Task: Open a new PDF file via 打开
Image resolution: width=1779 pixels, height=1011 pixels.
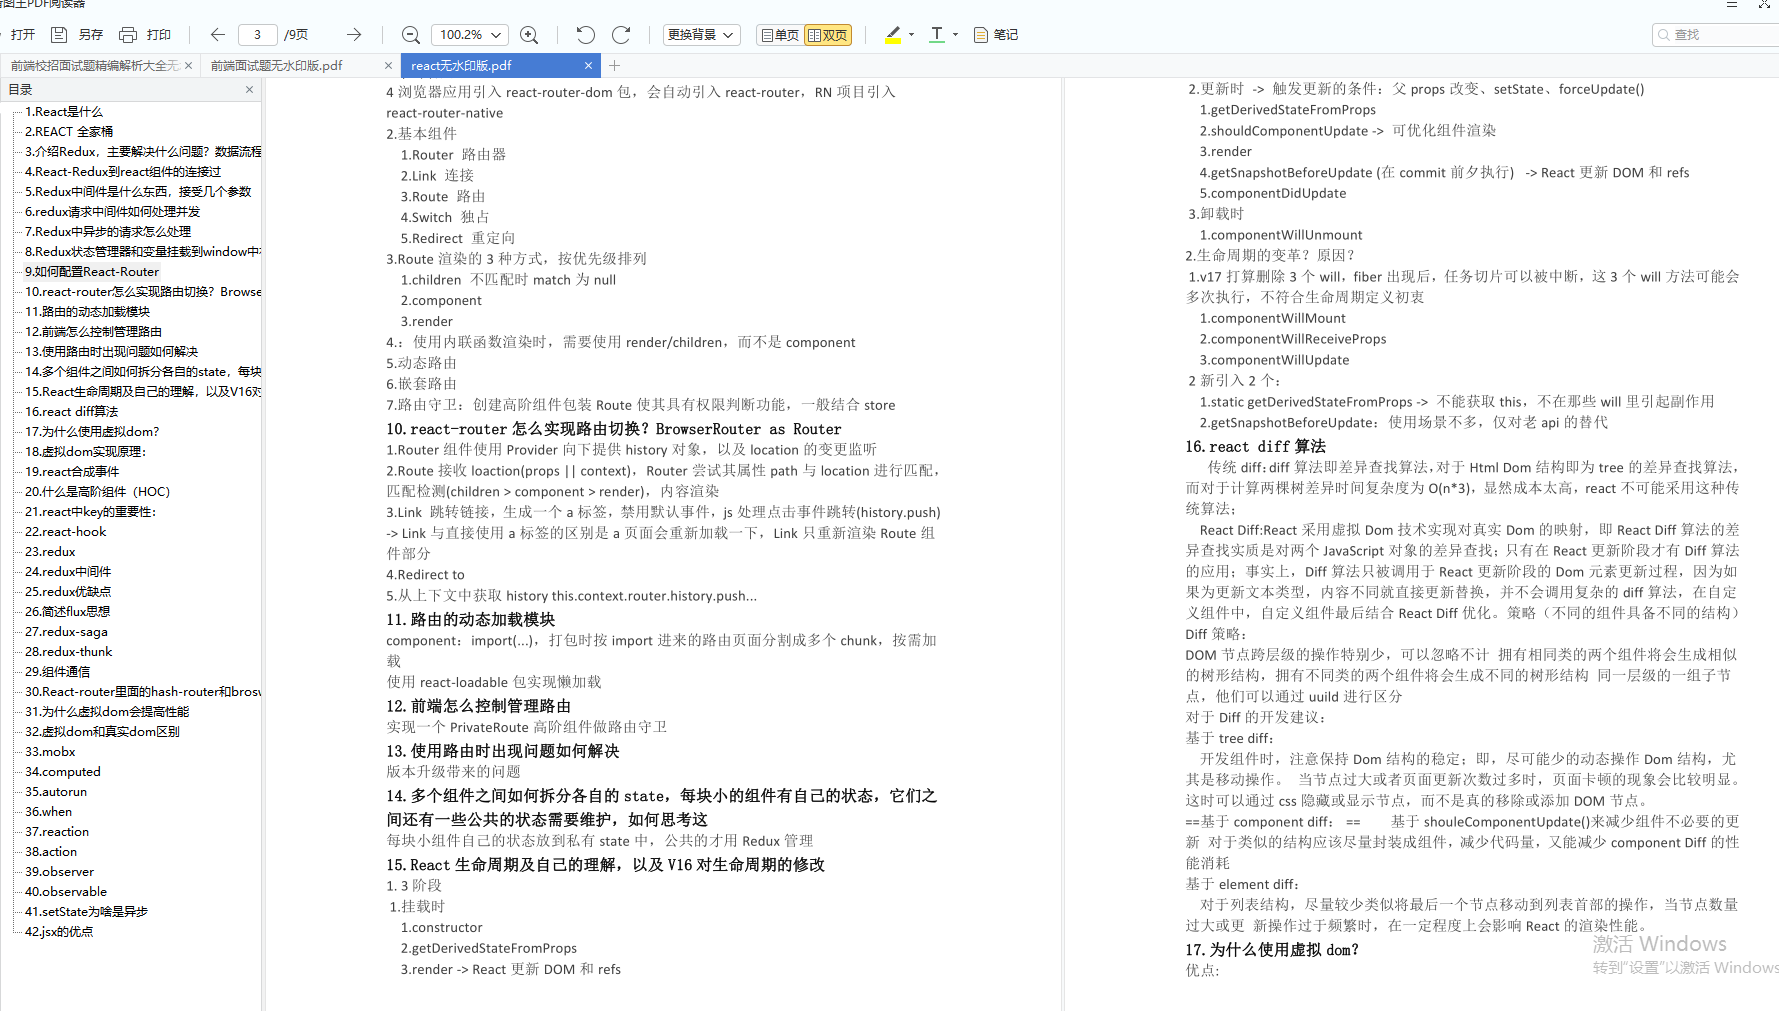Action: tap(22, 34)
